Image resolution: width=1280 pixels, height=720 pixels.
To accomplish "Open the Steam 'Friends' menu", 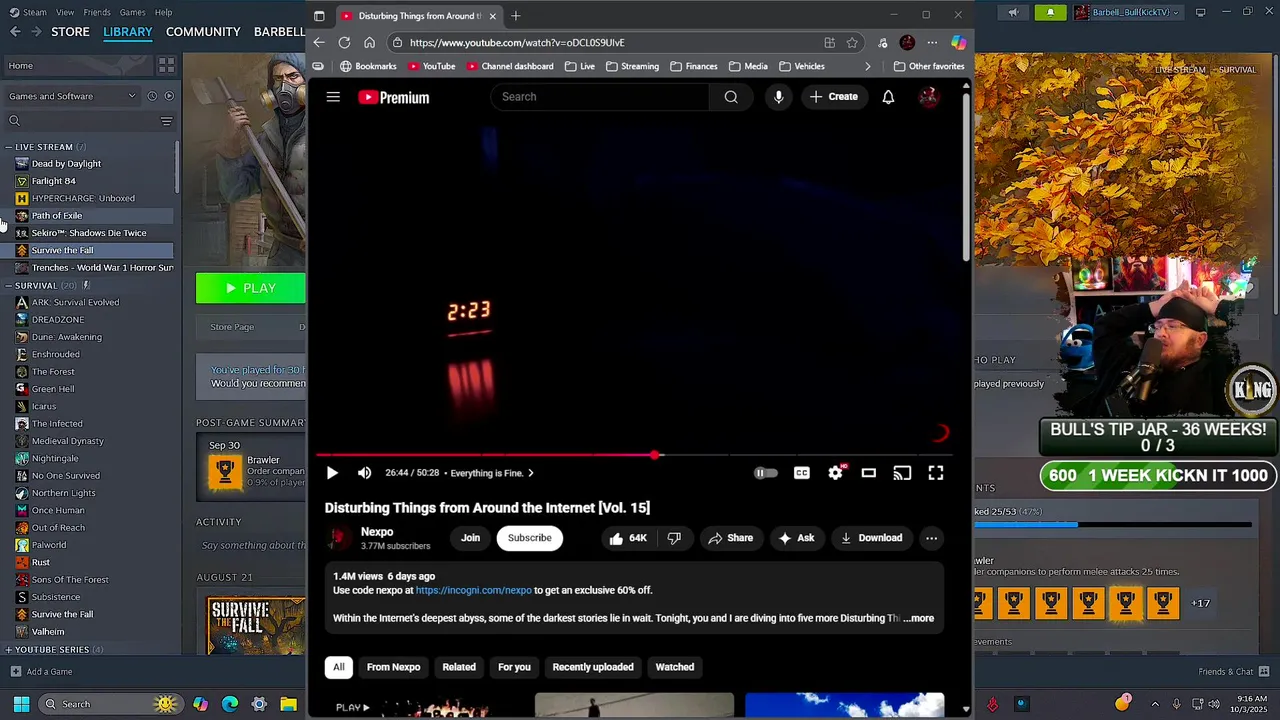I will click(x=97, y=12).
